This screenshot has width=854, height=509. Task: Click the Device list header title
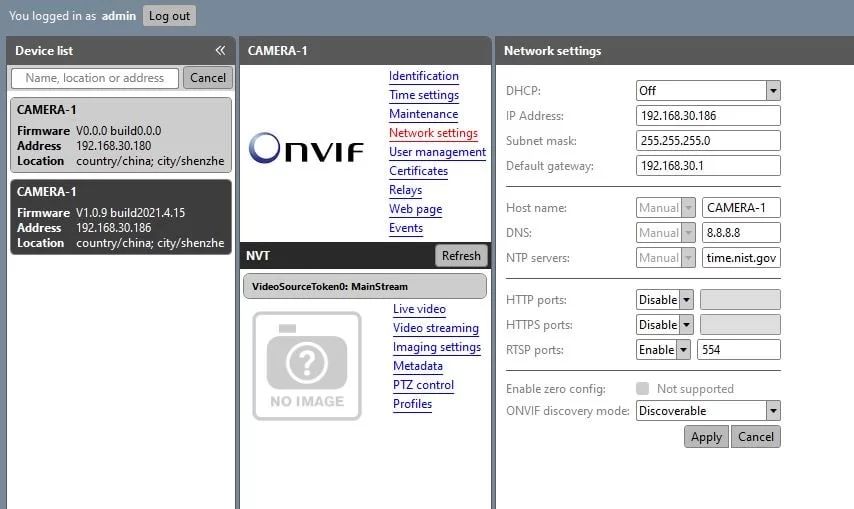pos(44,51)
